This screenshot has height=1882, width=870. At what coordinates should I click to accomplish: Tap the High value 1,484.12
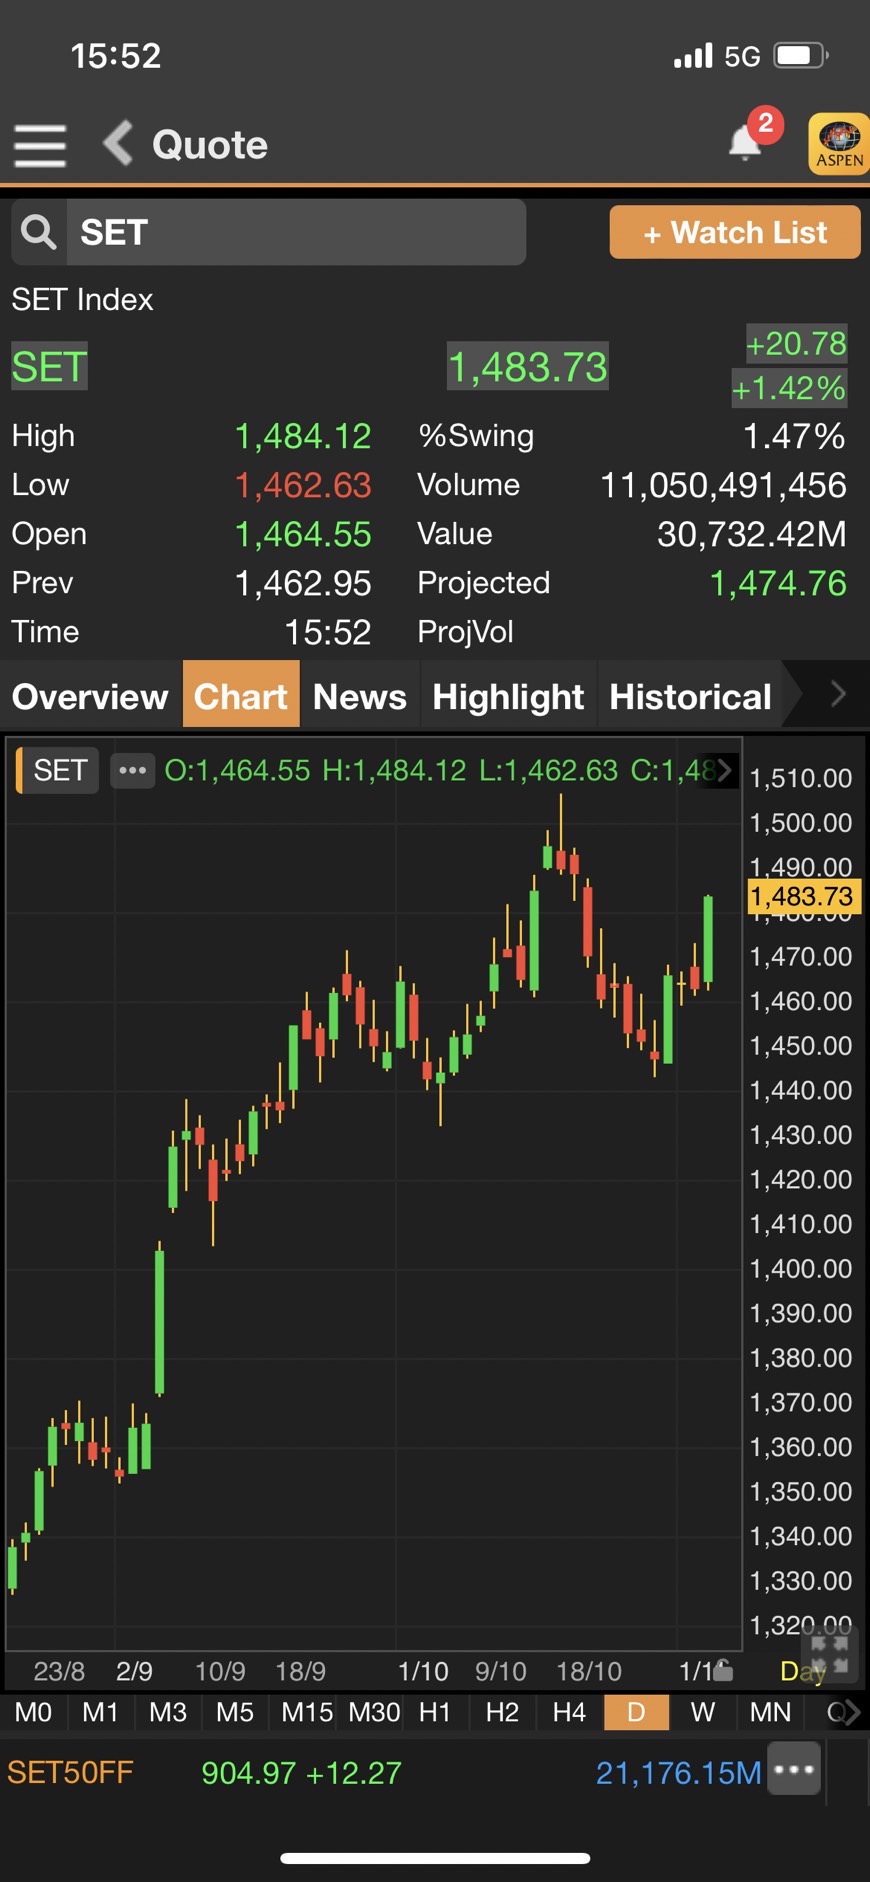tap(302, 436)
